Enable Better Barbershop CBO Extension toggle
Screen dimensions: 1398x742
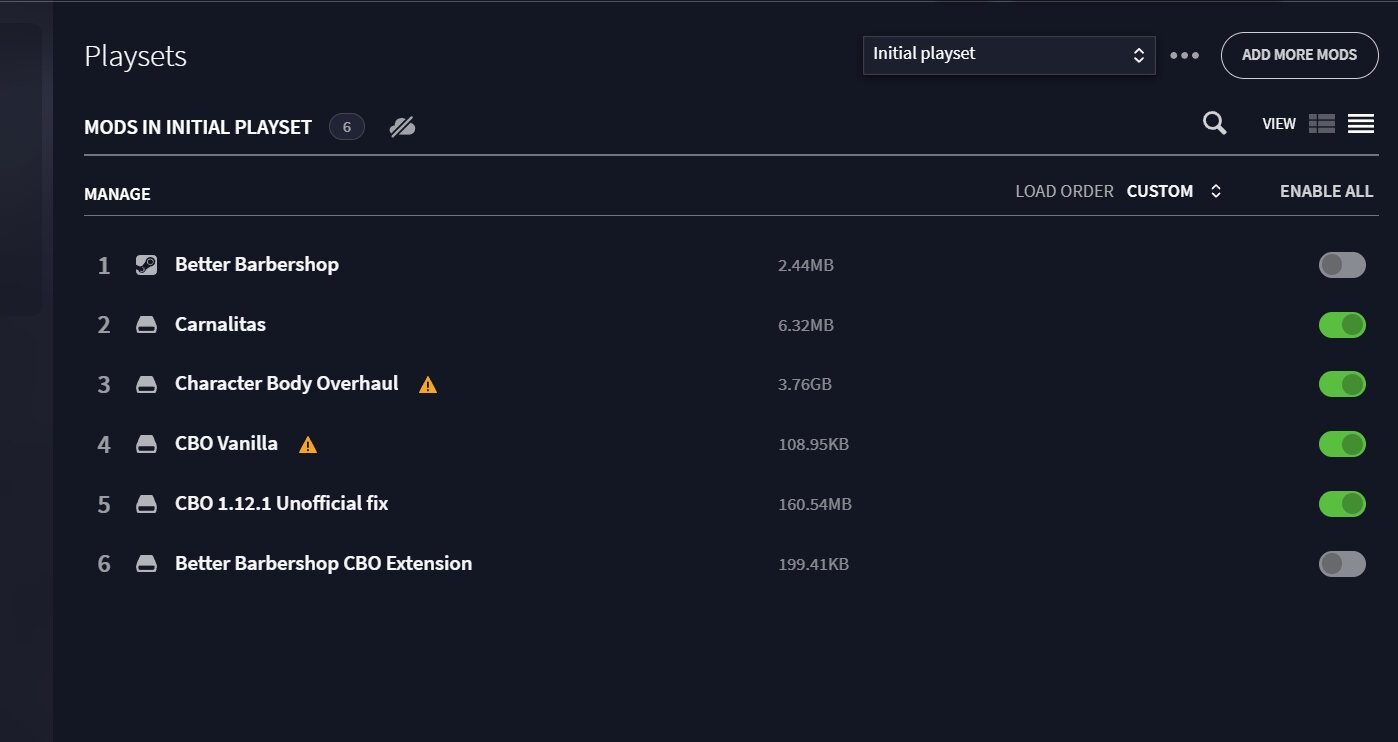1342,564
